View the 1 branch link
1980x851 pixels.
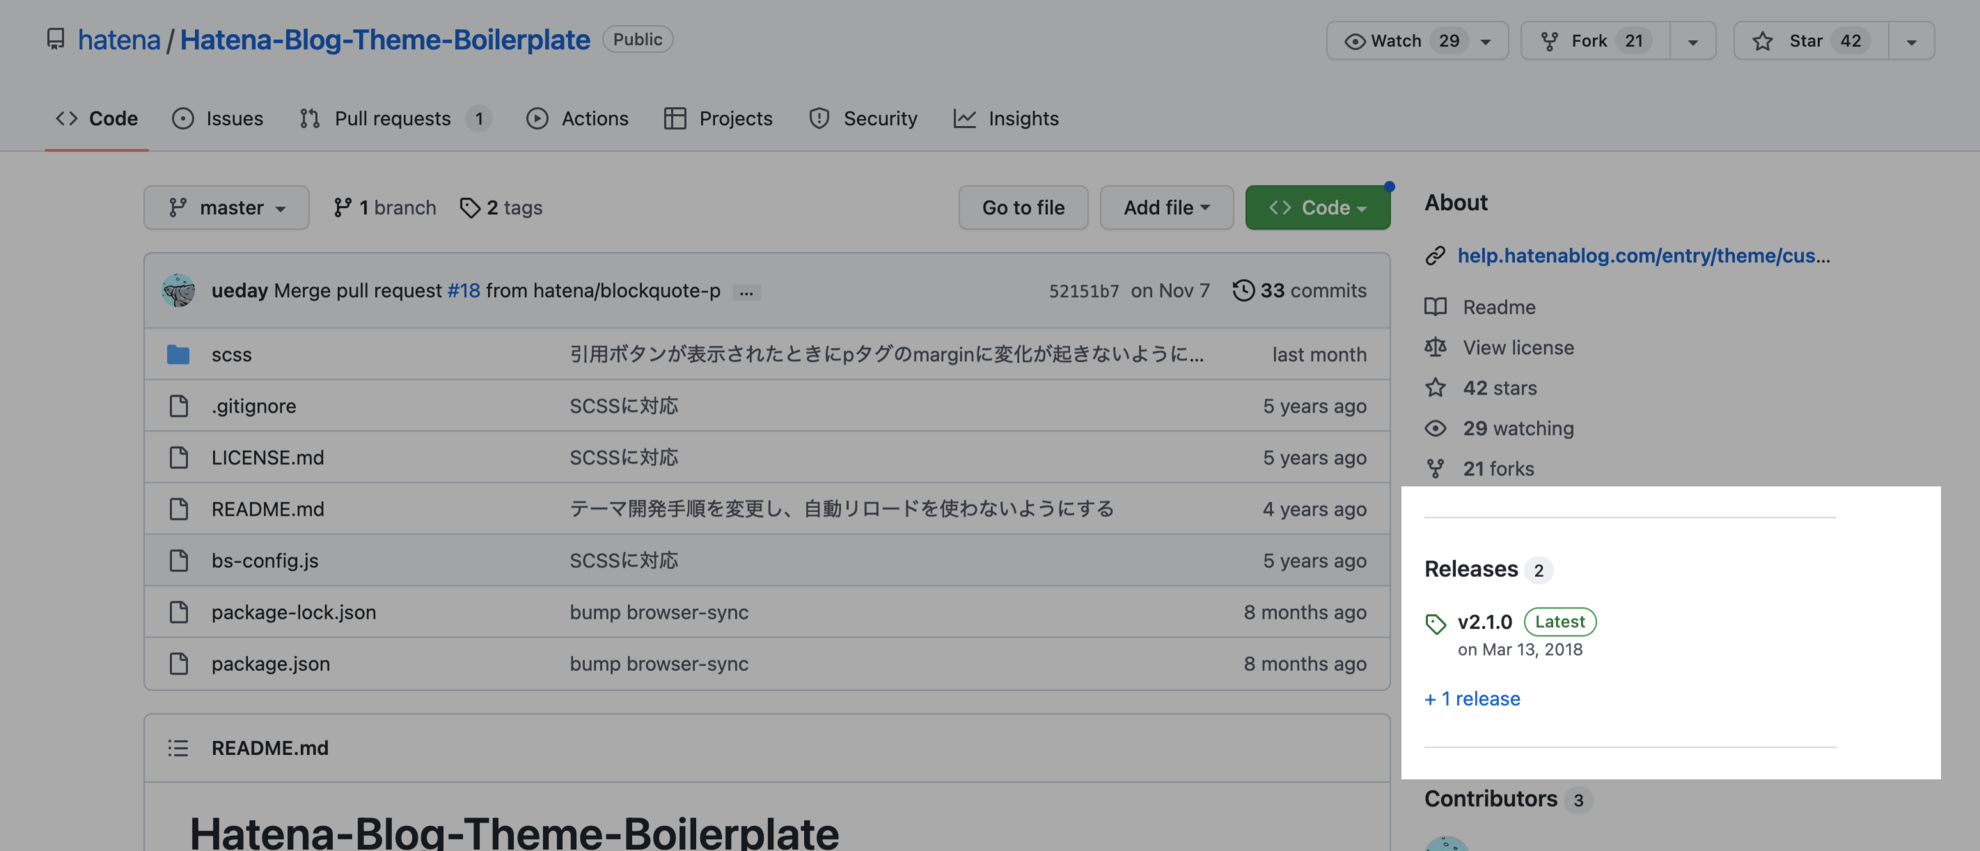pos(385,207)
